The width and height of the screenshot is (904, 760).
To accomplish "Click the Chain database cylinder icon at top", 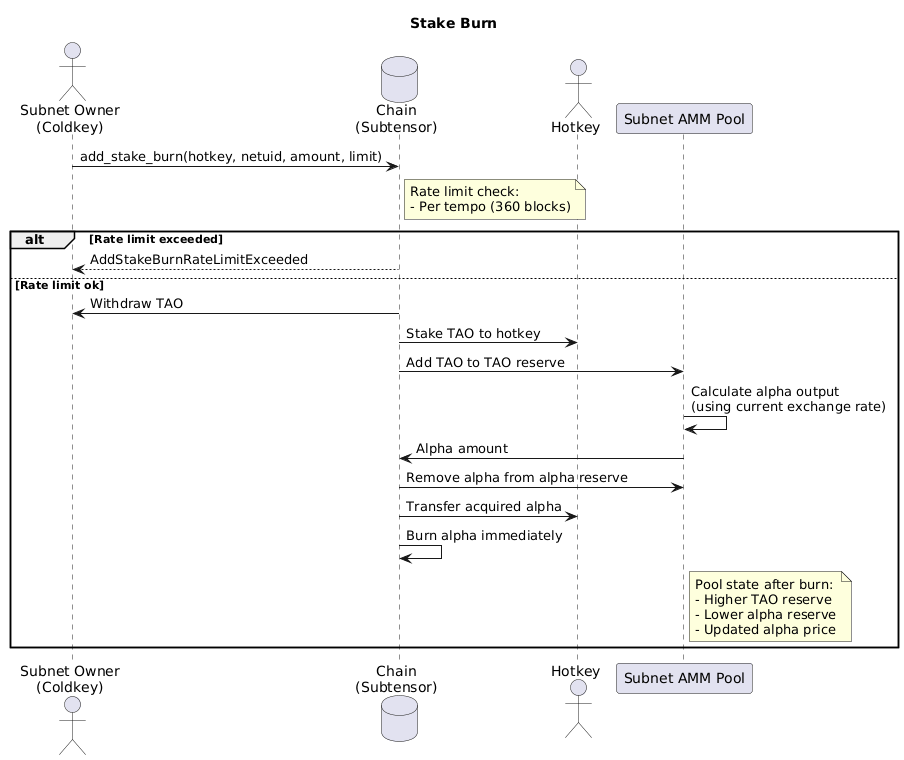I will [x=397, y=78].
